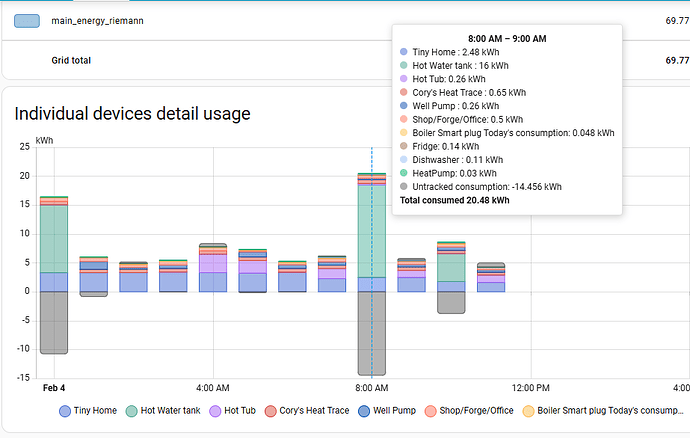
Task: Click the main_energy_riemann blue color swatch
Action: (28, 21)
